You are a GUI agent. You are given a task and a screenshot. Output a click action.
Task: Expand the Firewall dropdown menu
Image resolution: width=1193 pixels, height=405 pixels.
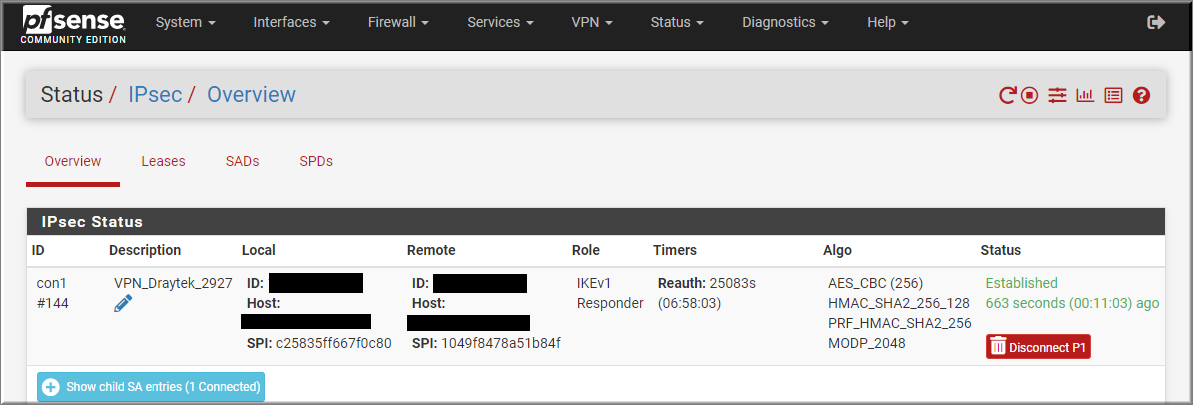coord(398,23)
